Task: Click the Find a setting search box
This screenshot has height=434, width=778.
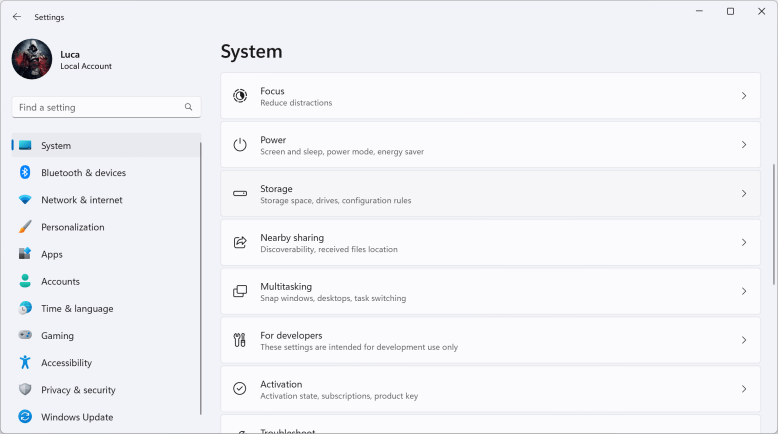Action: (98, 107)
